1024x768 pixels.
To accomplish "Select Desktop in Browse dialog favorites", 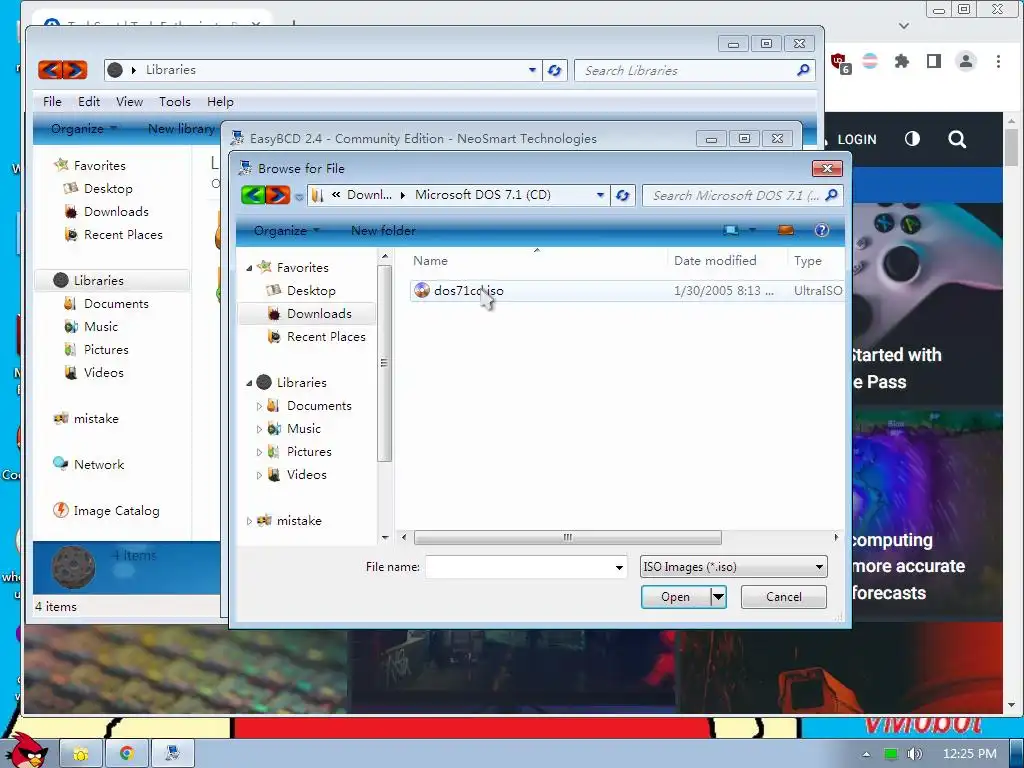I will pyautogui.click(x=311, y=291).
